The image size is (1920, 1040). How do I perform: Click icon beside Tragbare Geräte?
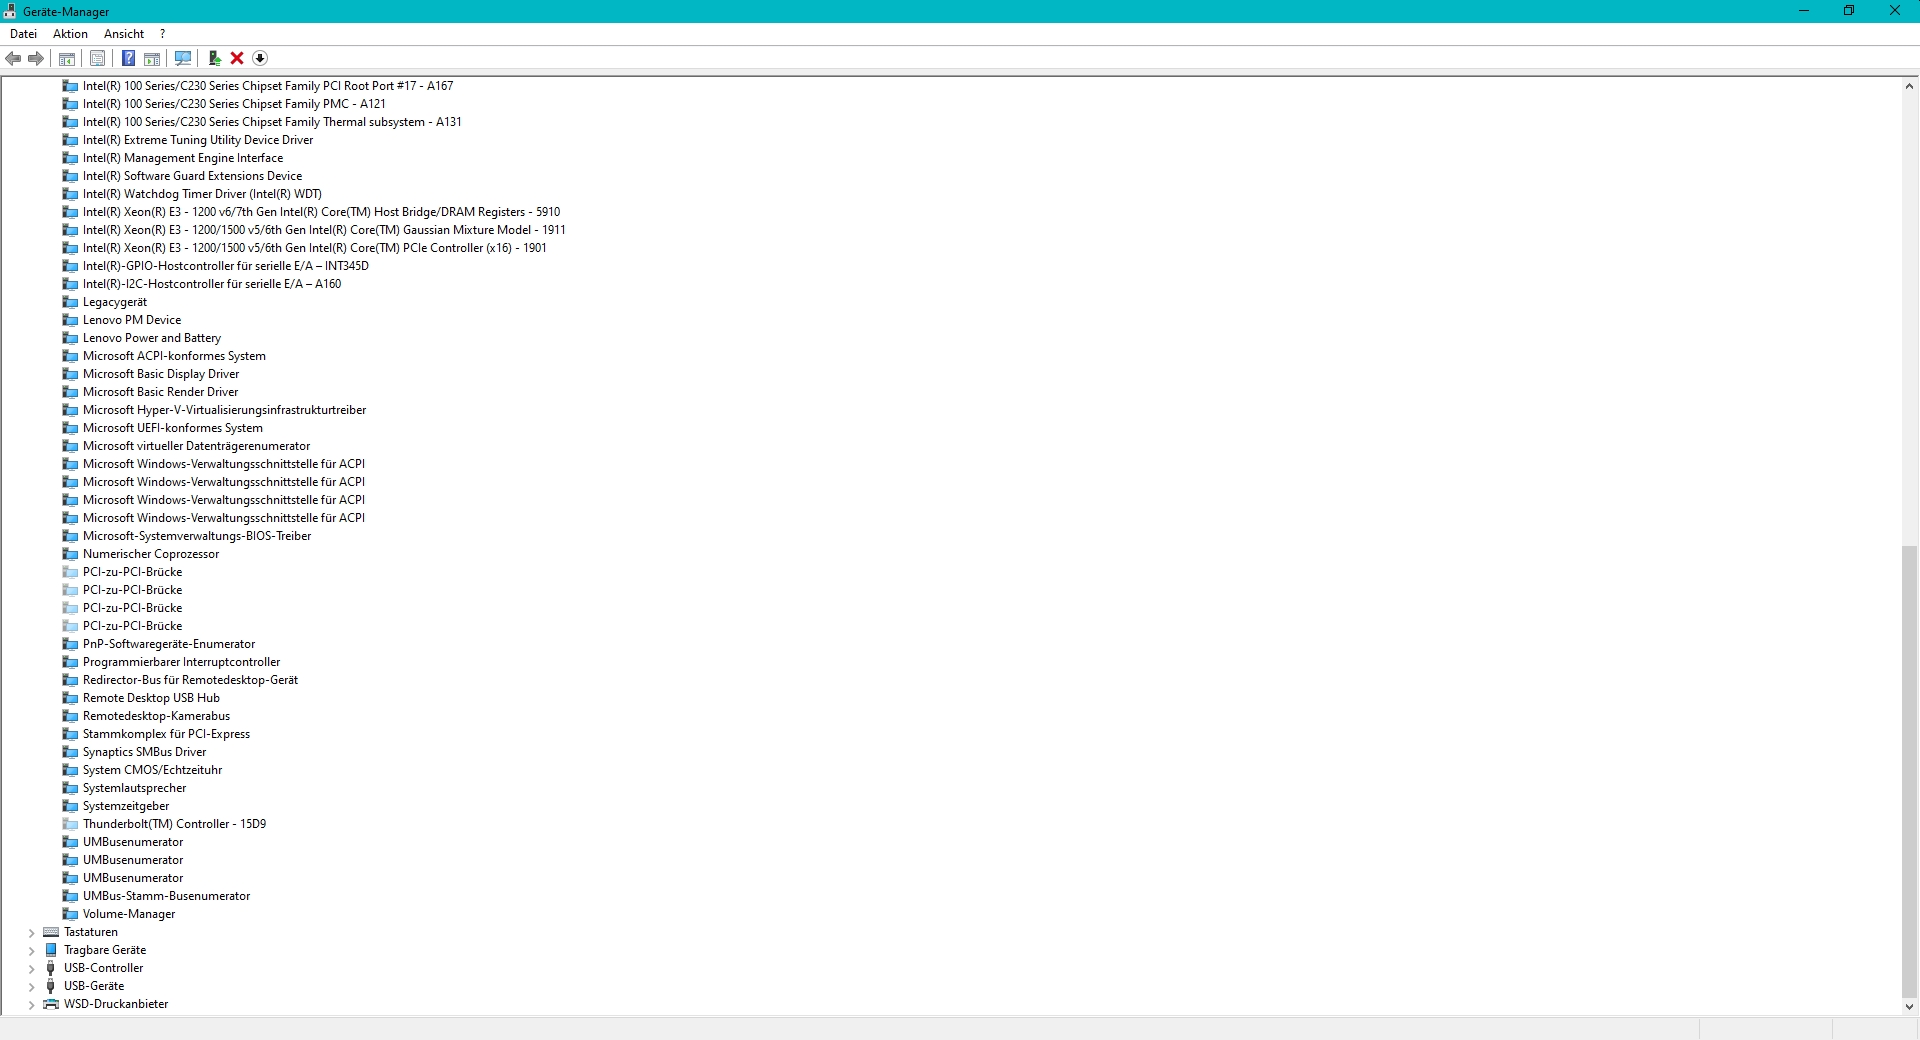(x=51, y=950)
